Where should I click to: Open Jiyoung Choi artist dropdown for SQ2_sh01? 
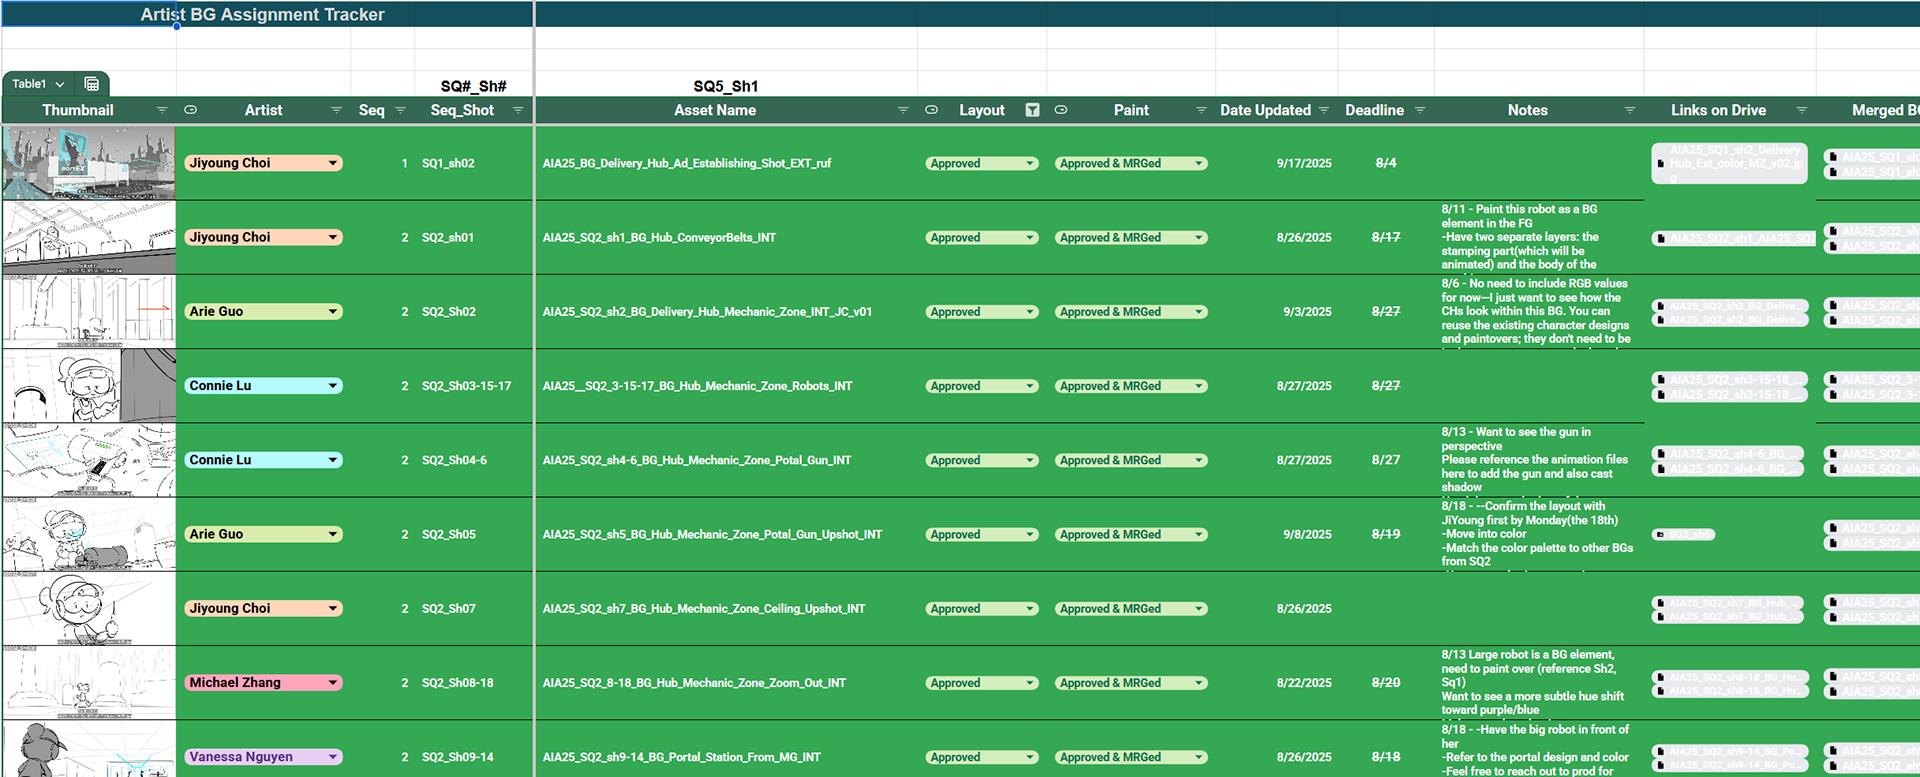coord(264,237)
